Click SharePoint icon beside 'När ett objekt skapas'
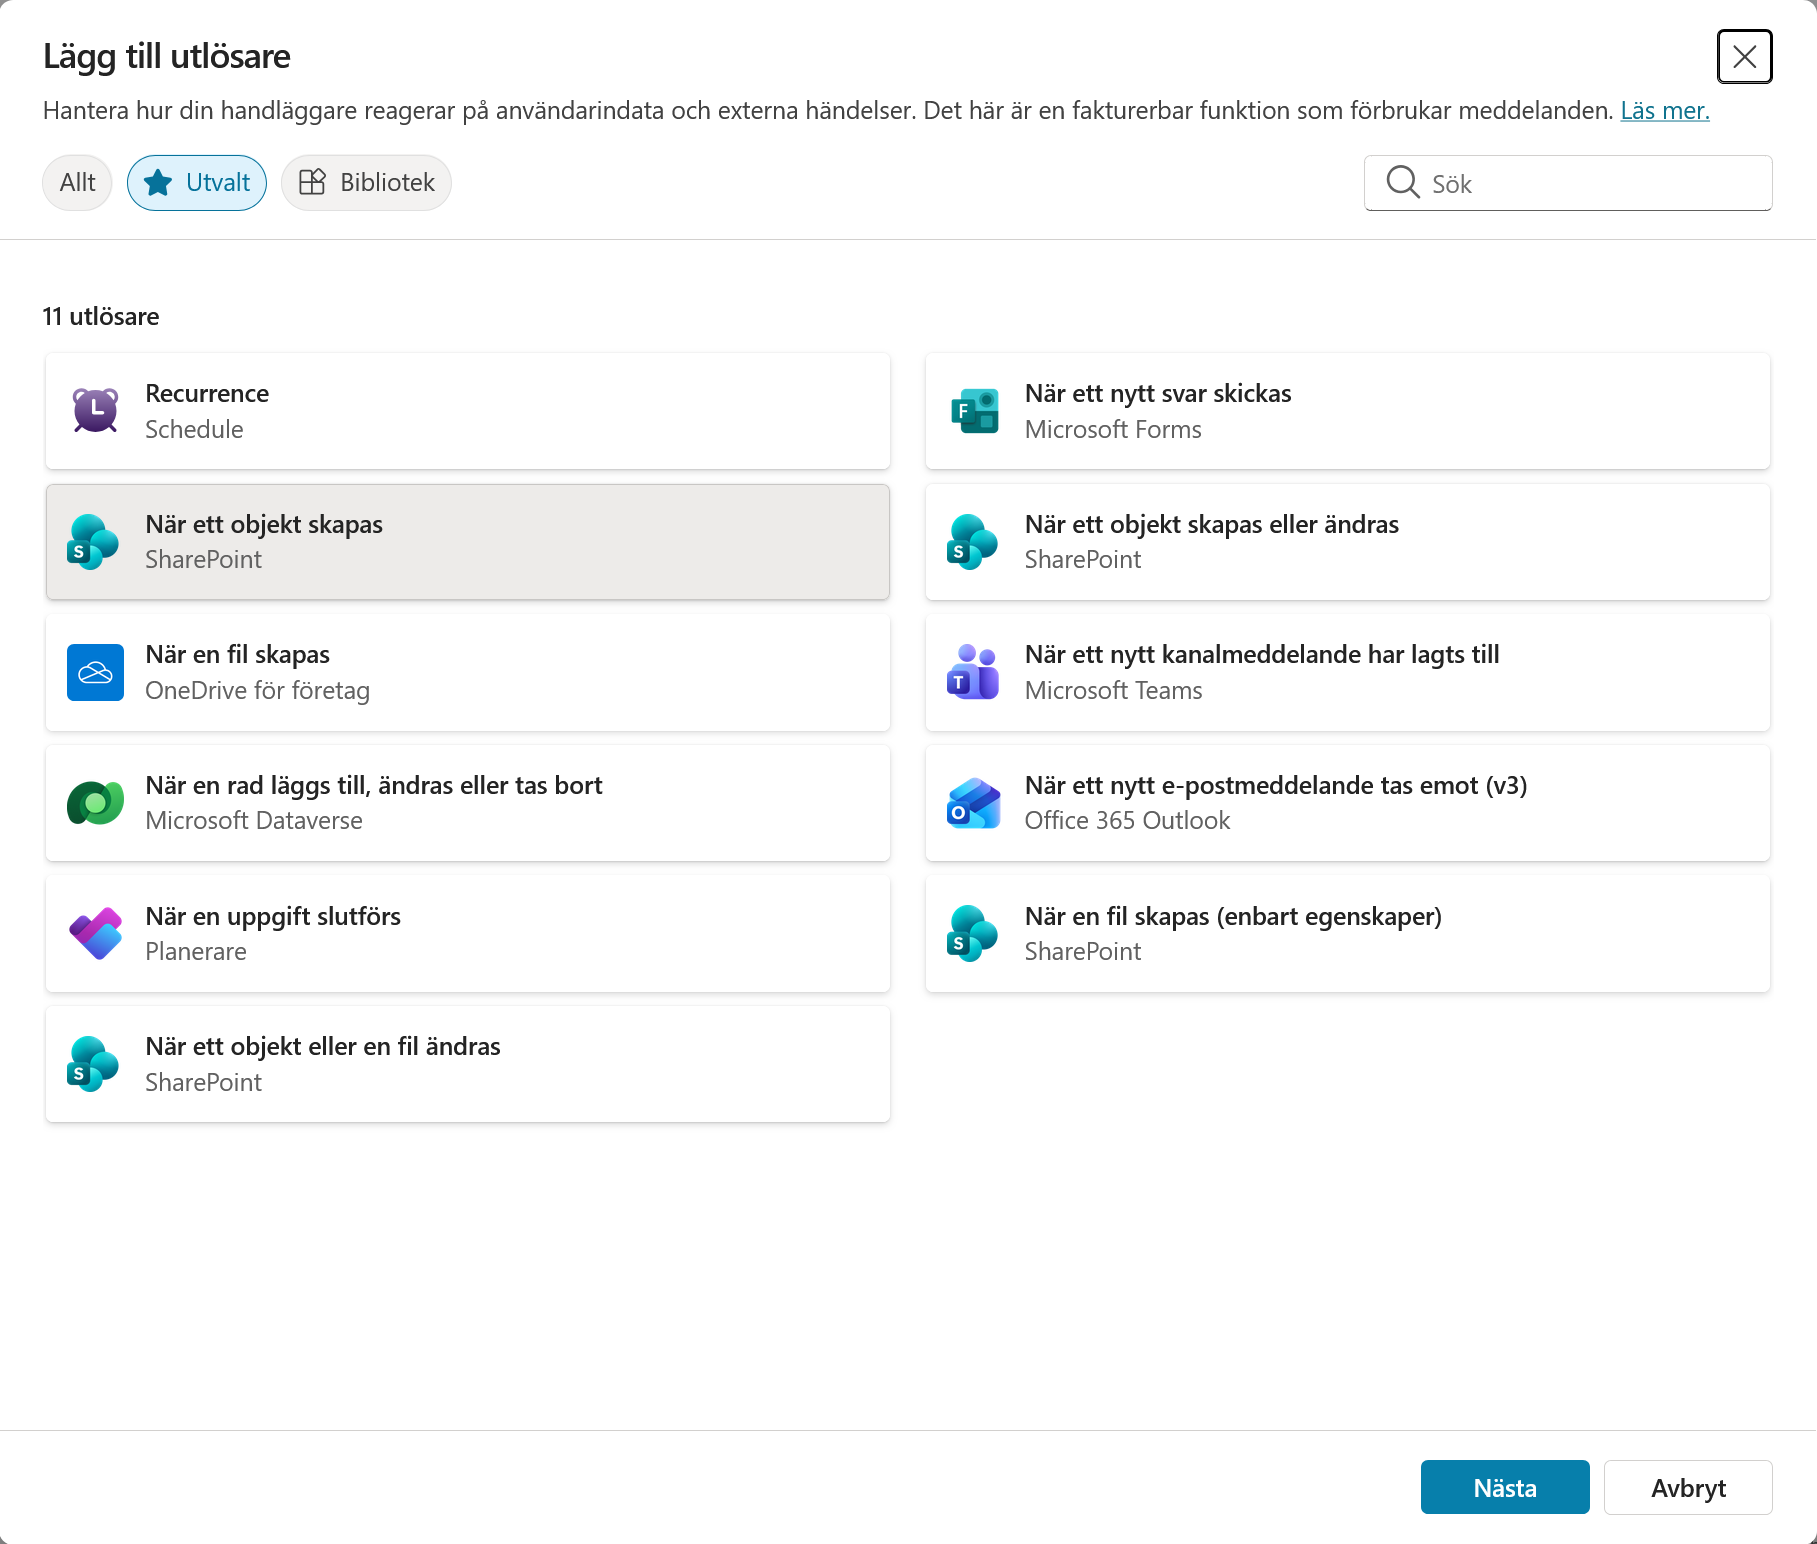This screenshot has width=1817, height=1544. point(93,542)
